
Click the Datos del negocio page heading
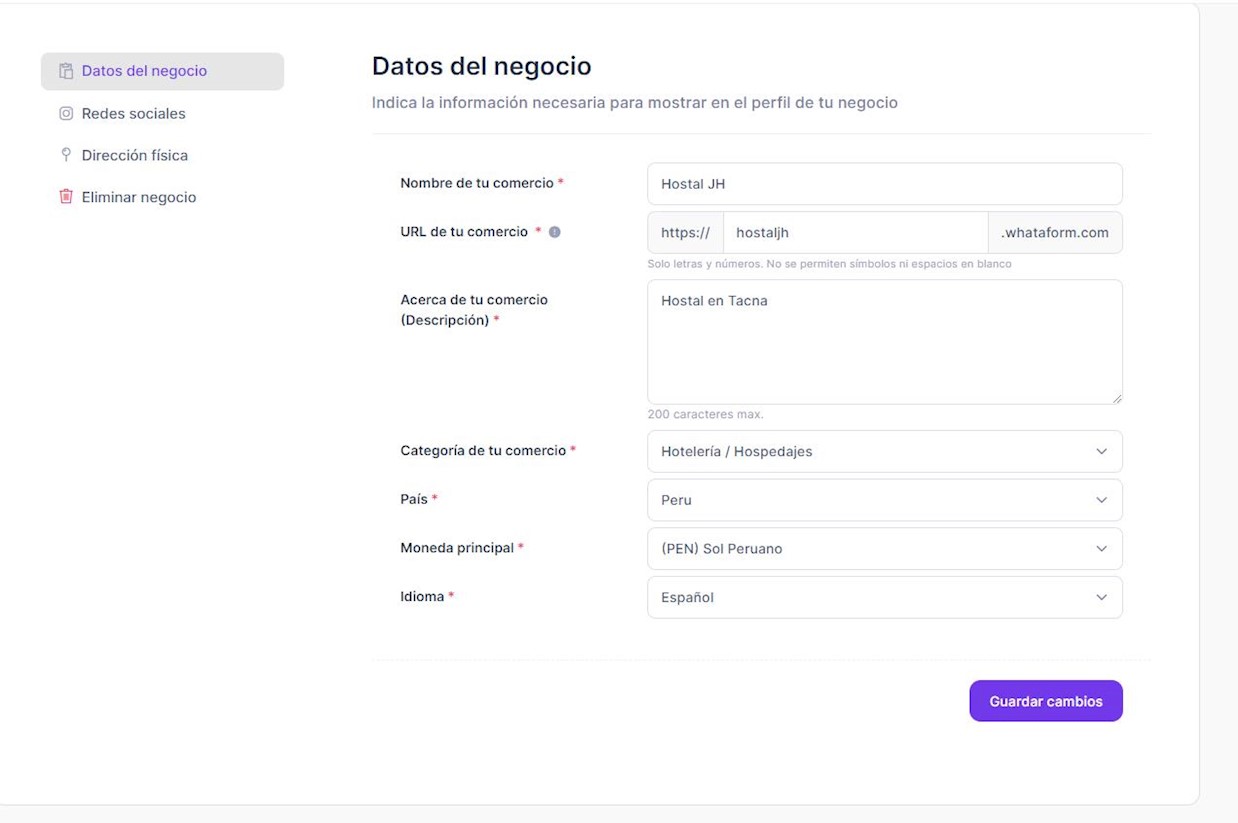point(481,66)
